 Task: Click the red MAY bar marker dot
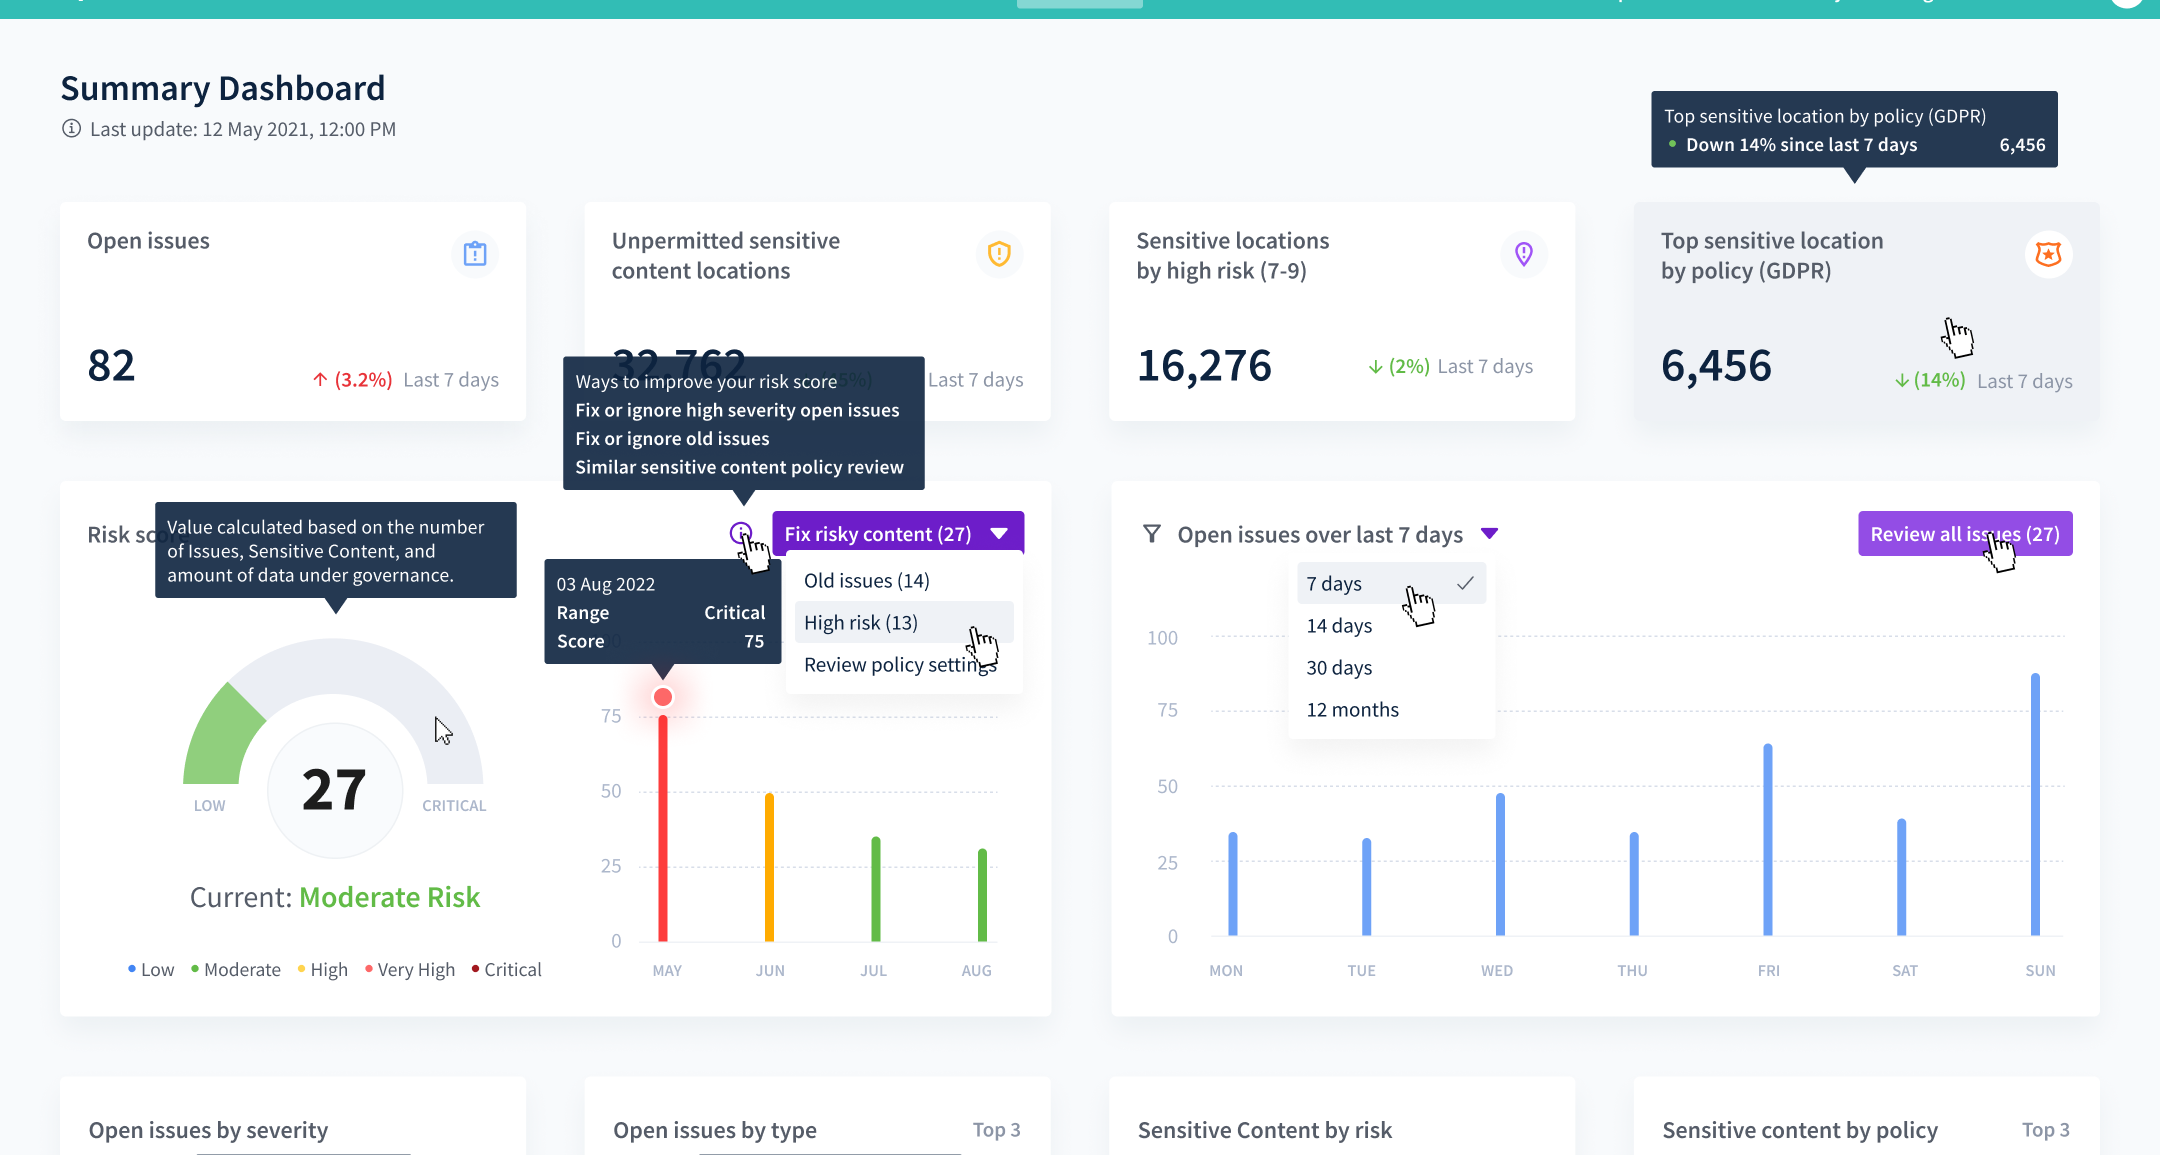click(x=663, y=697)
